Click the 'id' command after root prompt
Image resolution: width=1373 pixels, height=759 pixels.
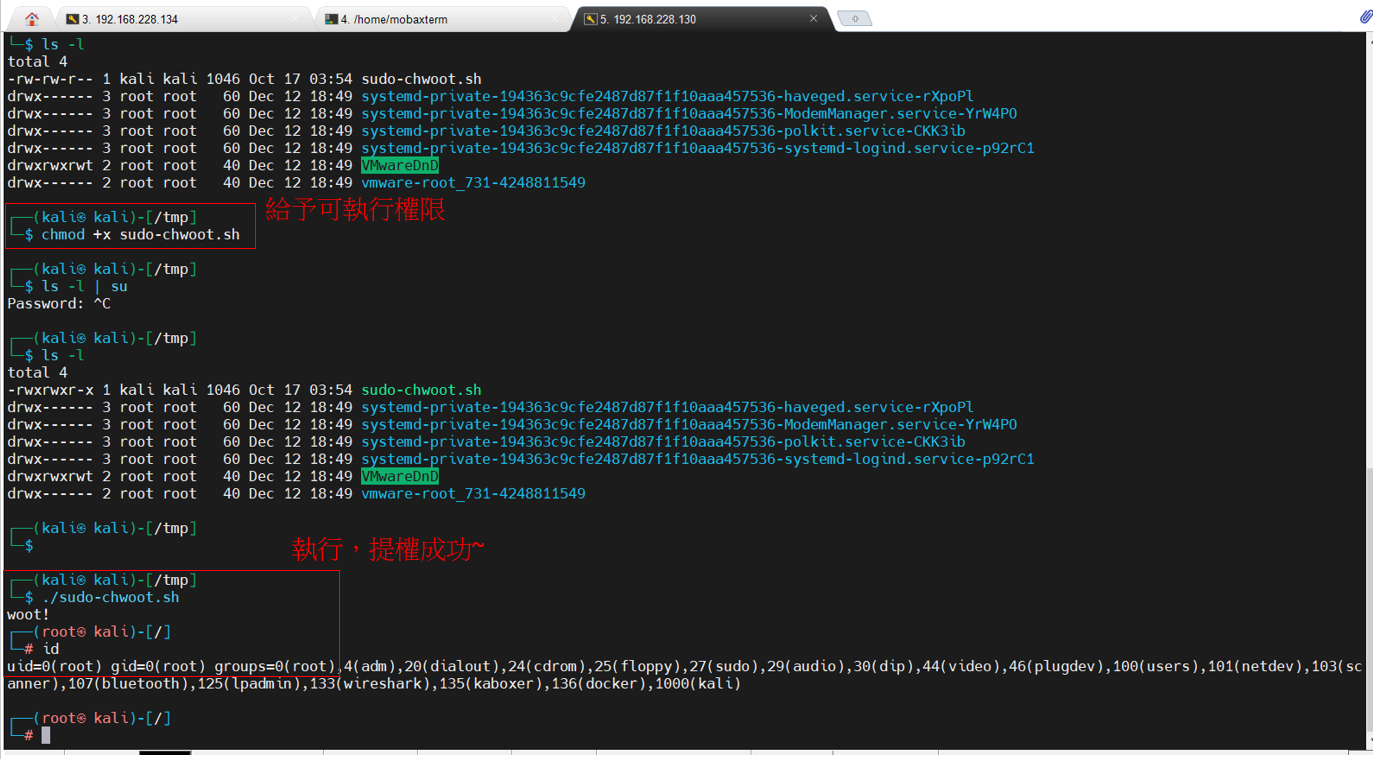tap(50, 649)
